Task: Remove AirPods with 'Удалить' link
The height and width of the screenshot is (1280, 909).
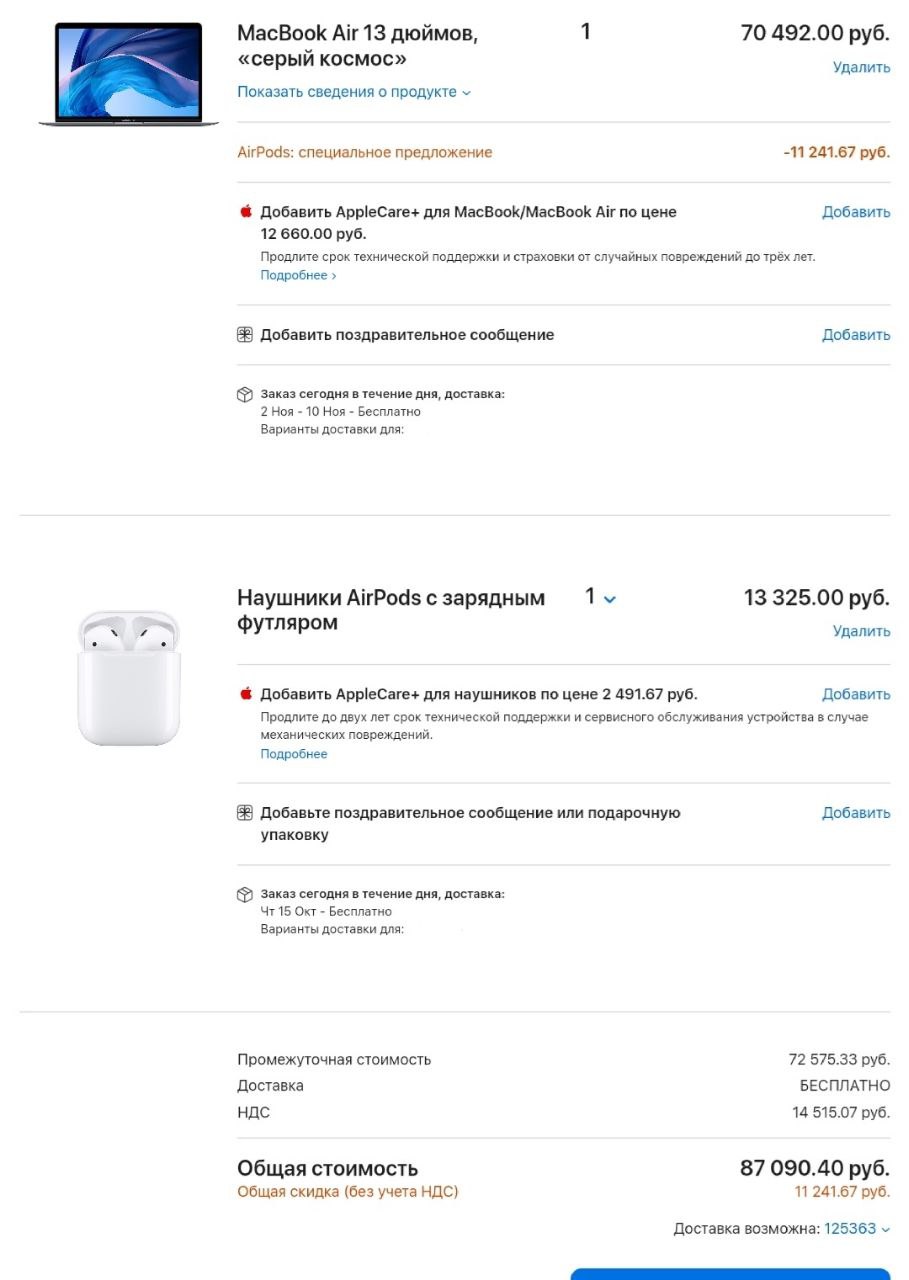Action: (x=861, y=631)
